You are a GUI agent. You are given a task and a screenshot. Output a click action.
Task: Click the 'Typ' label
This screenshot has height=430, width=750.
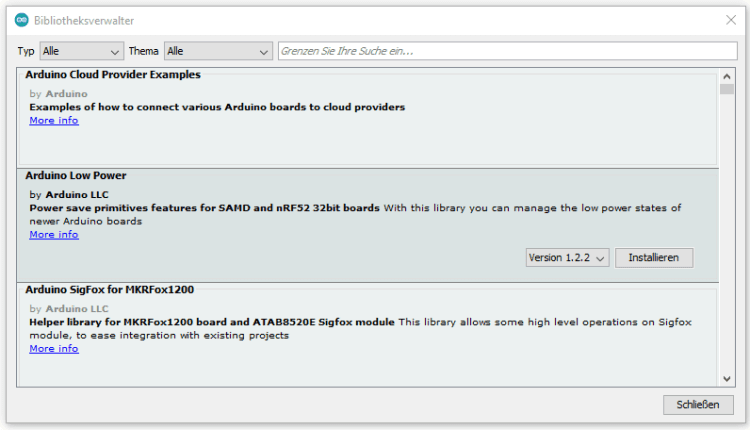(x=26, y=51)
